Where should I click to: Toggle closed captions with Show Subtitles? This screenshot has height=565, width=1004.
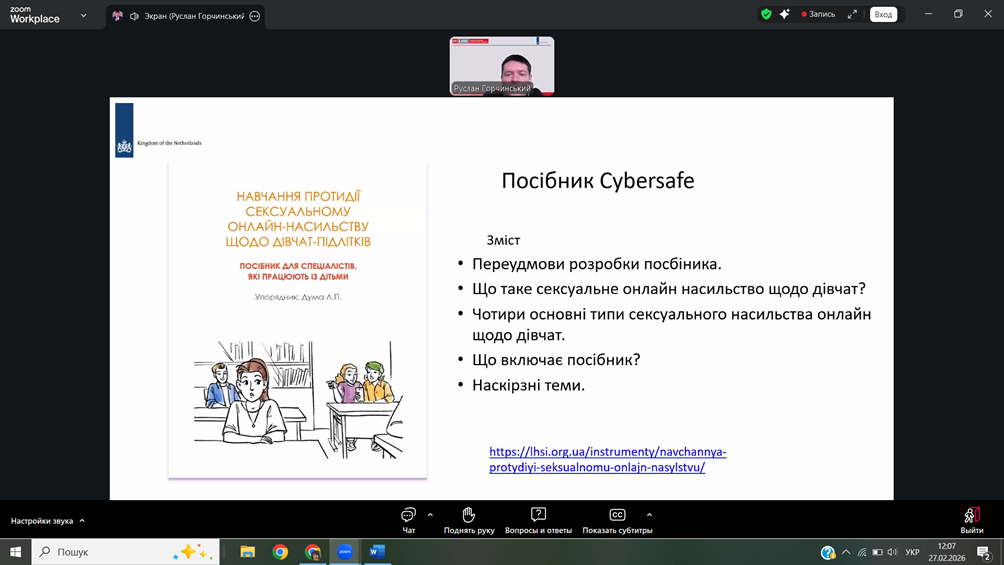click(617, 519)
